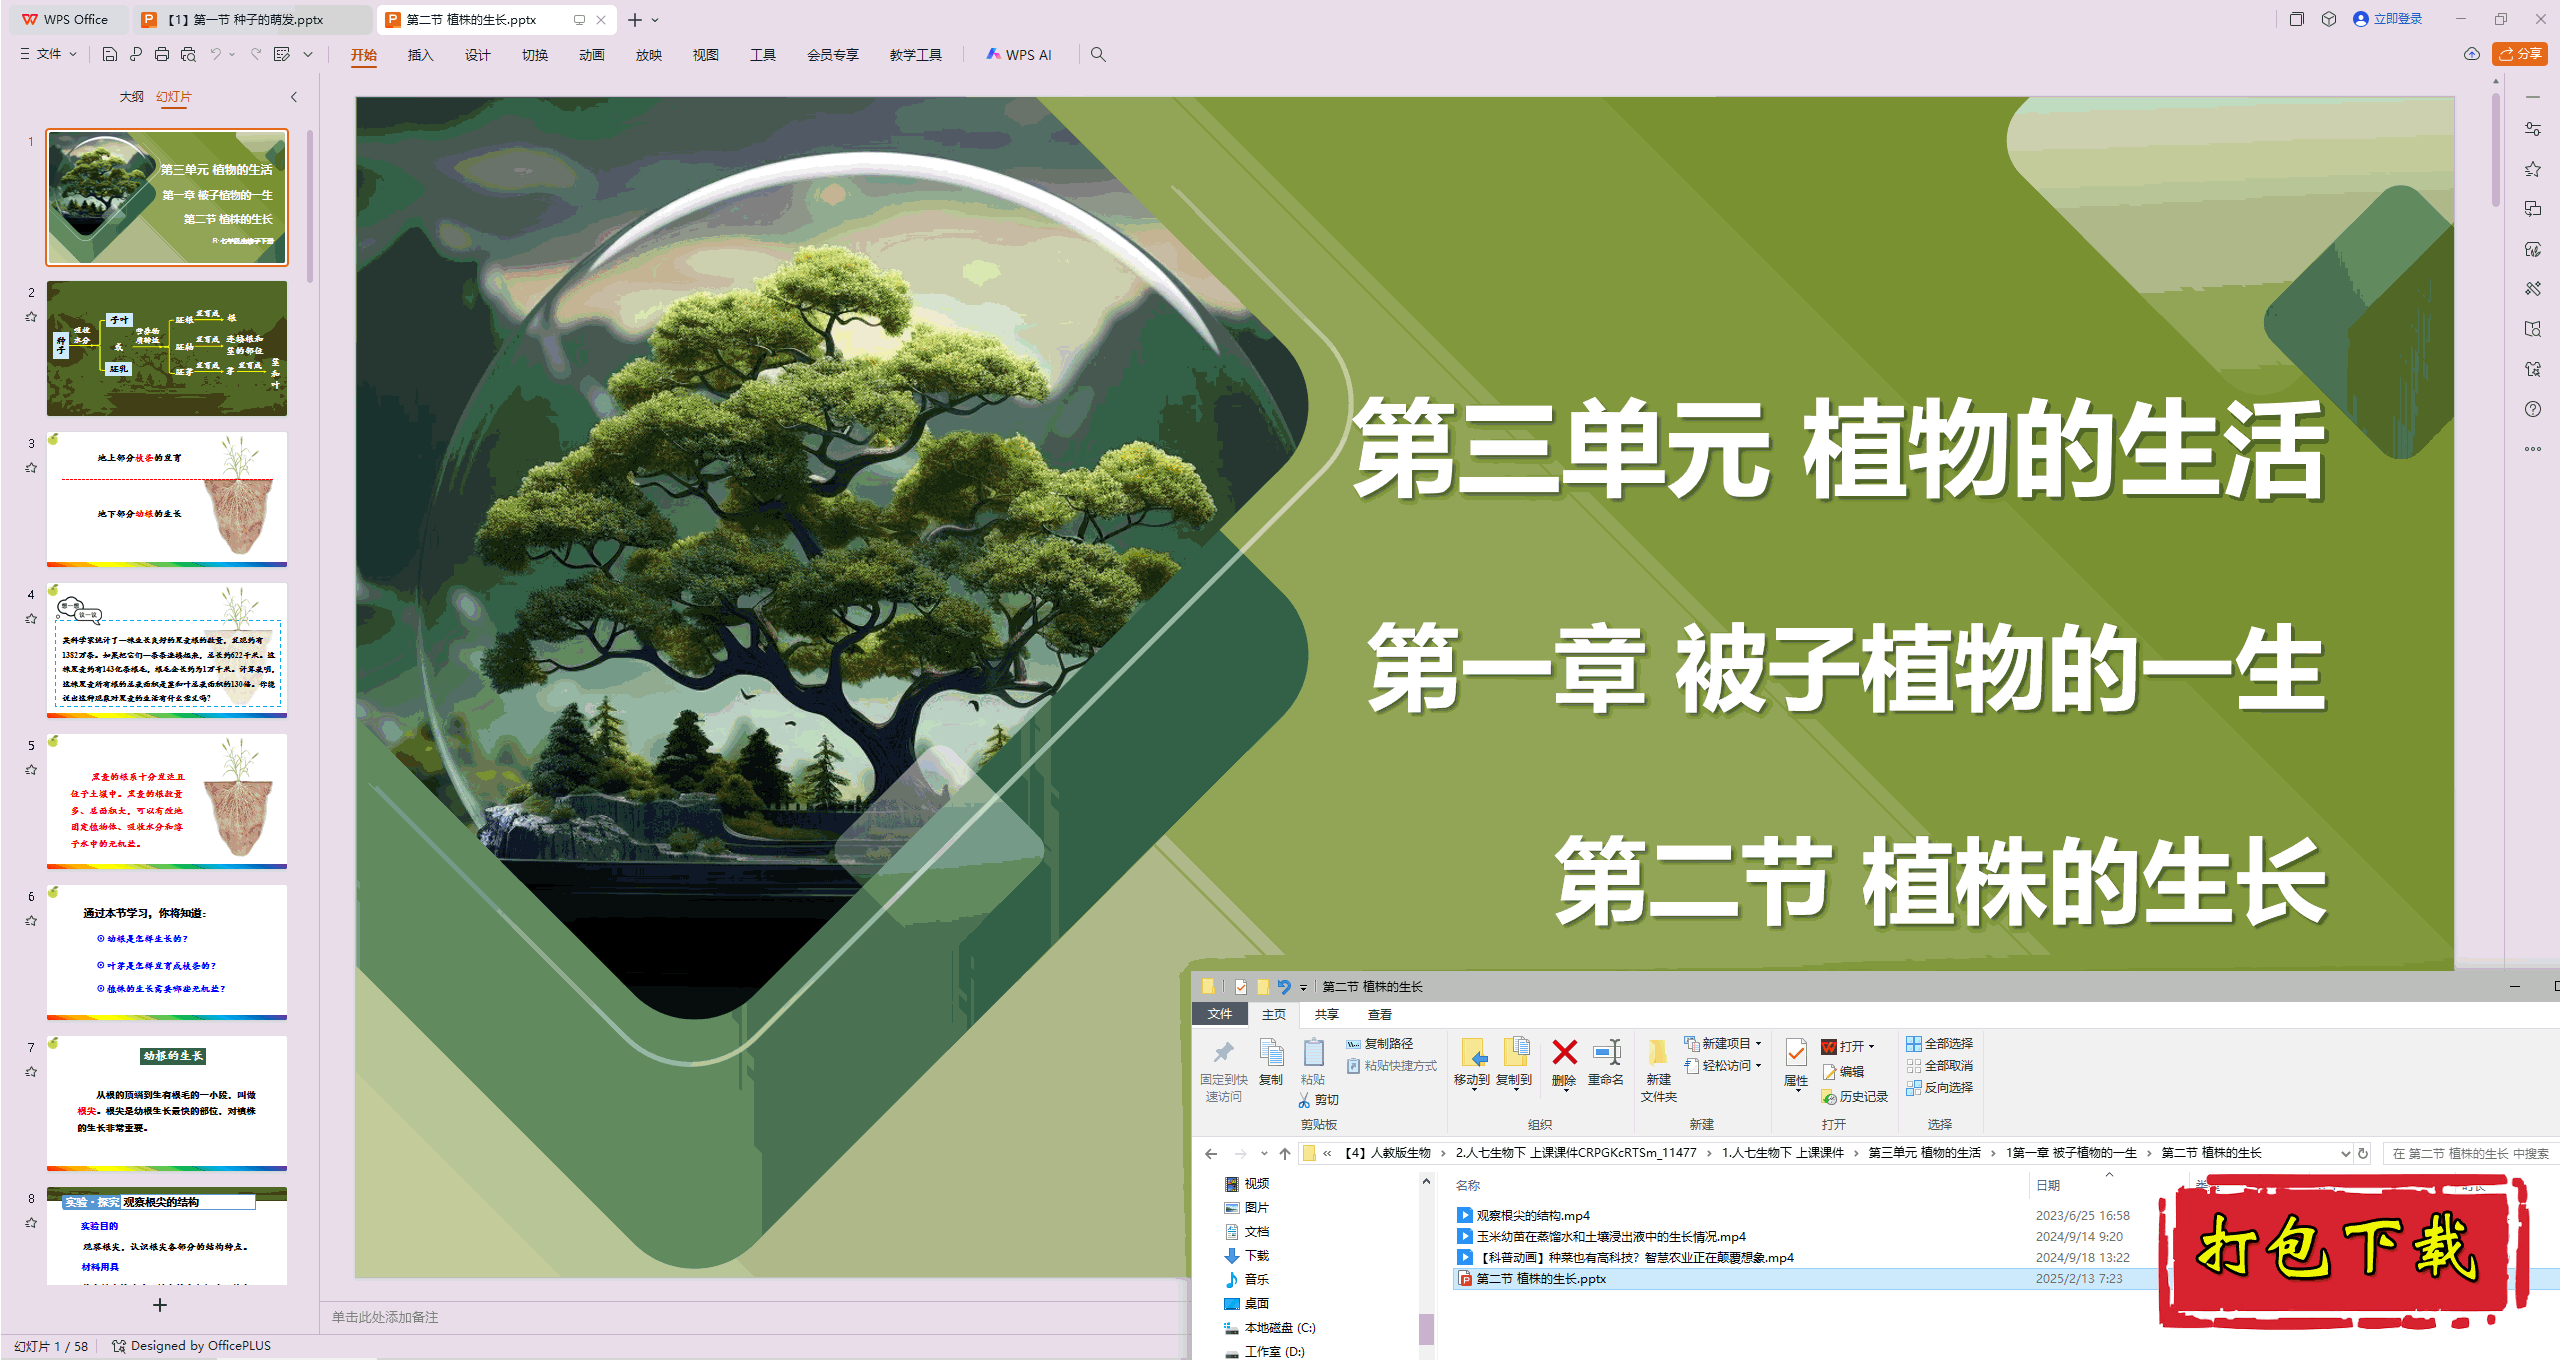2560x1360 pixels.
Task: Toggle presentation mode icon on active tab
Action: click(x=579, y=20)
